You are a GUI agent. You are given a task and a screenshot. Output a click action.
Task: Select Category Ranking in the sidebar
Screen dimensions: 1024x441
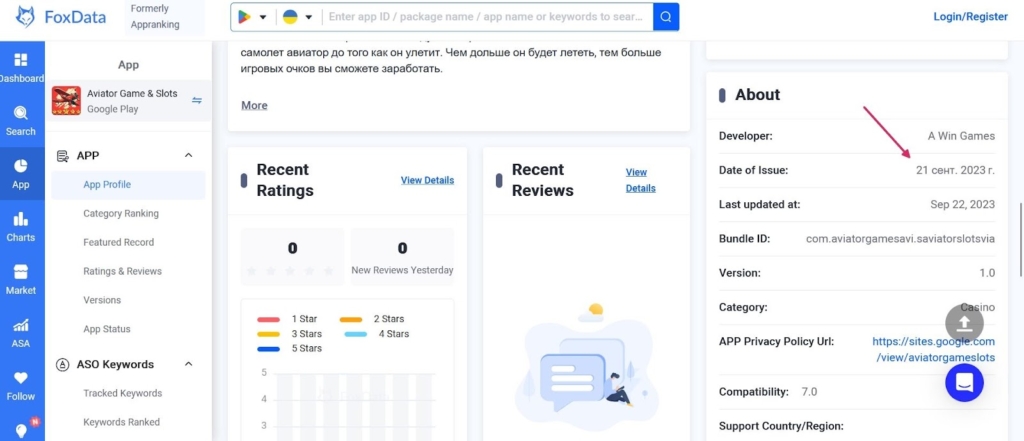[121, 213]
